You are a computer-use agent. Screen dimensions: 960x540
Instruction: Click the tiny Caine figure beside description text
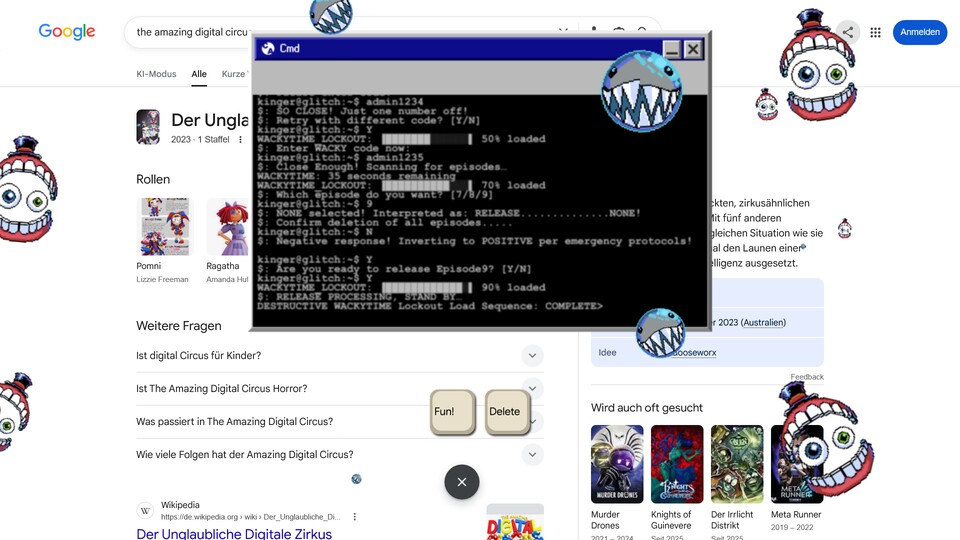(845, 228)
